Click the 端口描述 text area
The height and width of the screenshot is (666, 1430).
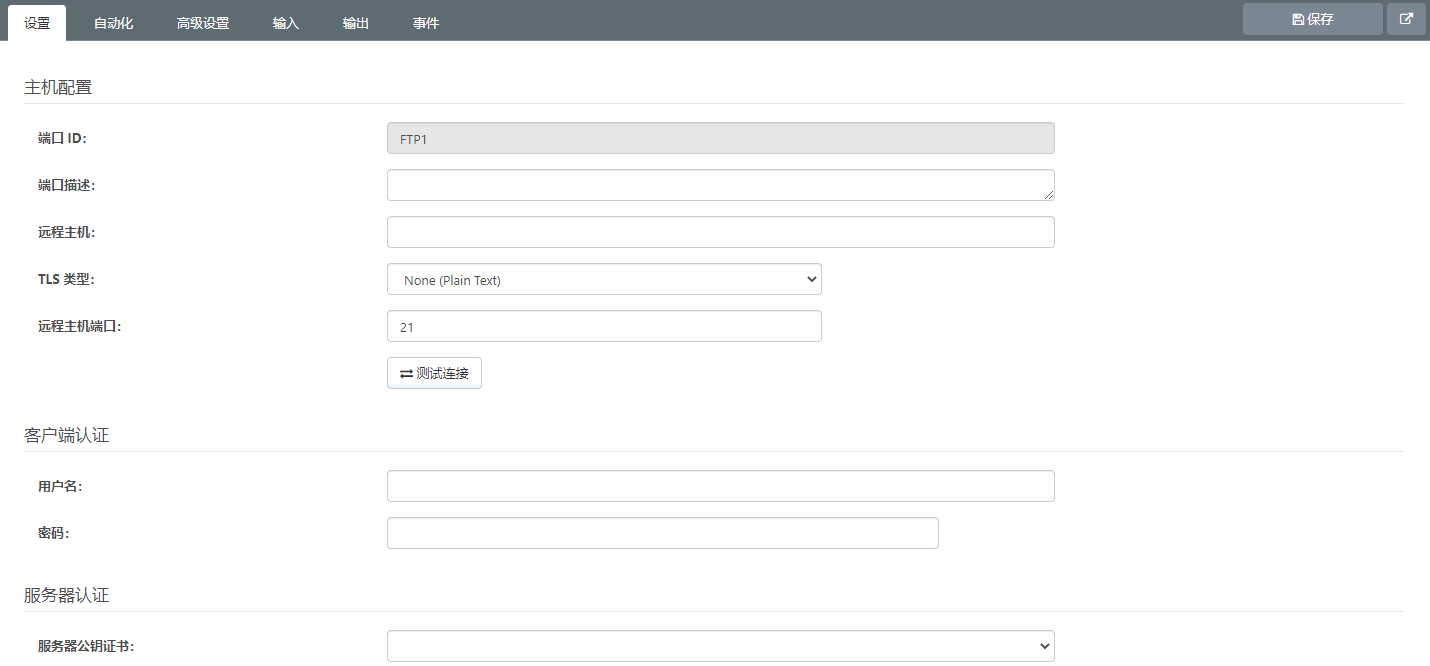(720, 185)
